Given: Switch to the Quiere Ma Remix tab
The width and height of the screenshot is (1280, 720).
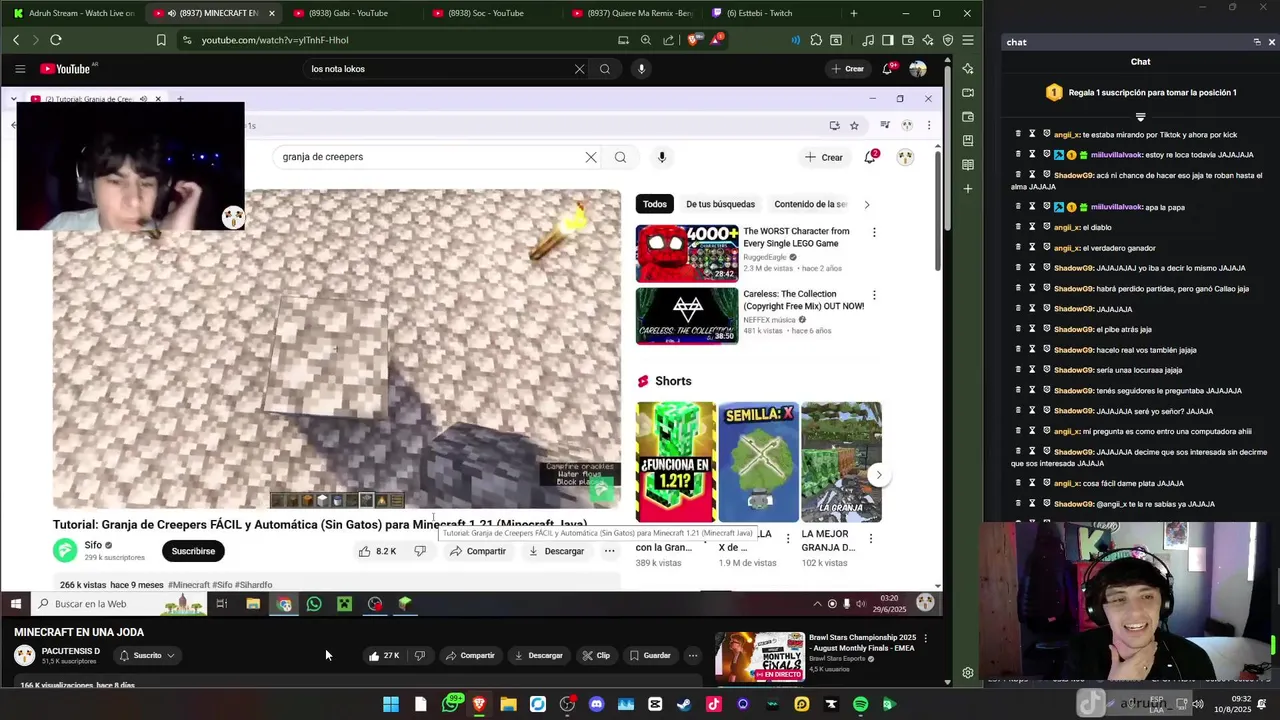Looking at the screenshot, I should pyautogui.click(x=632, y=13).
